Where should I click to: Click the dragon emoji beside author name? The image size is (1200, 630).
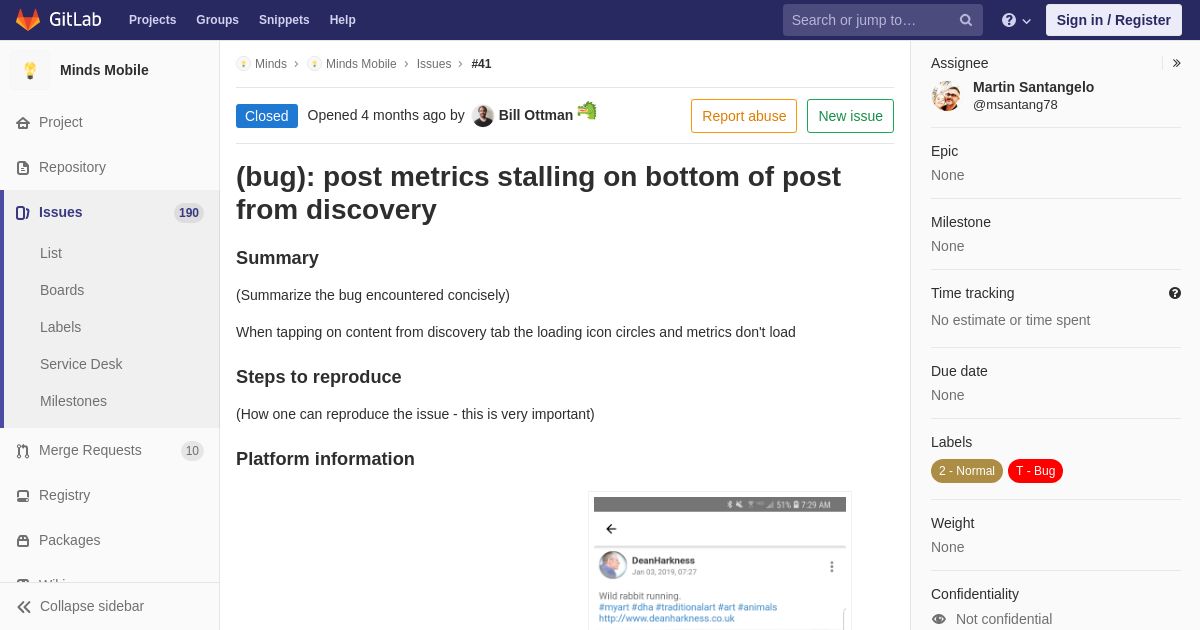[x=587, y=110]
